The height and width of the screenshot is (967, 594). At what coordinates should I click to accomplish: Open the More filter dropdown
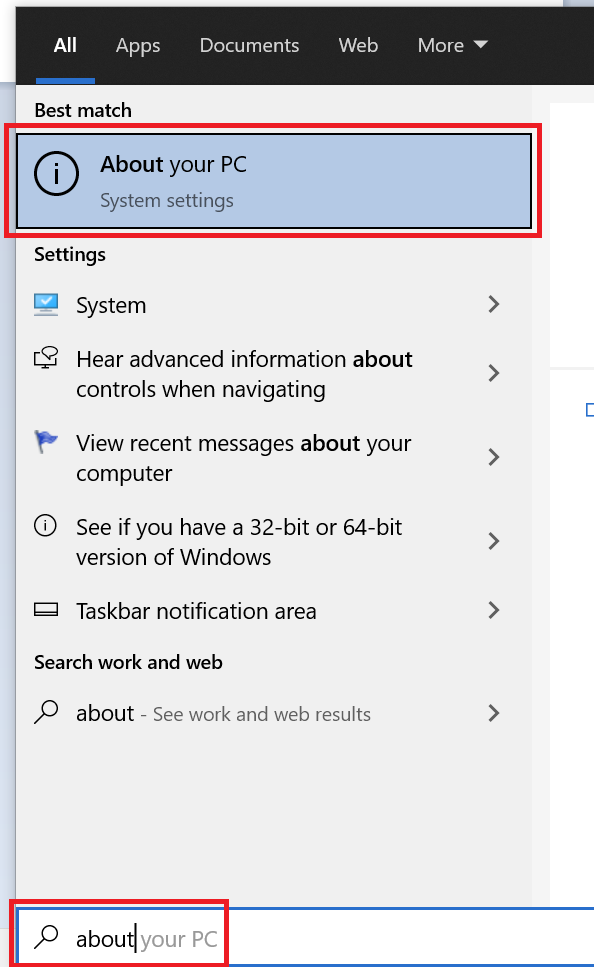452,45
